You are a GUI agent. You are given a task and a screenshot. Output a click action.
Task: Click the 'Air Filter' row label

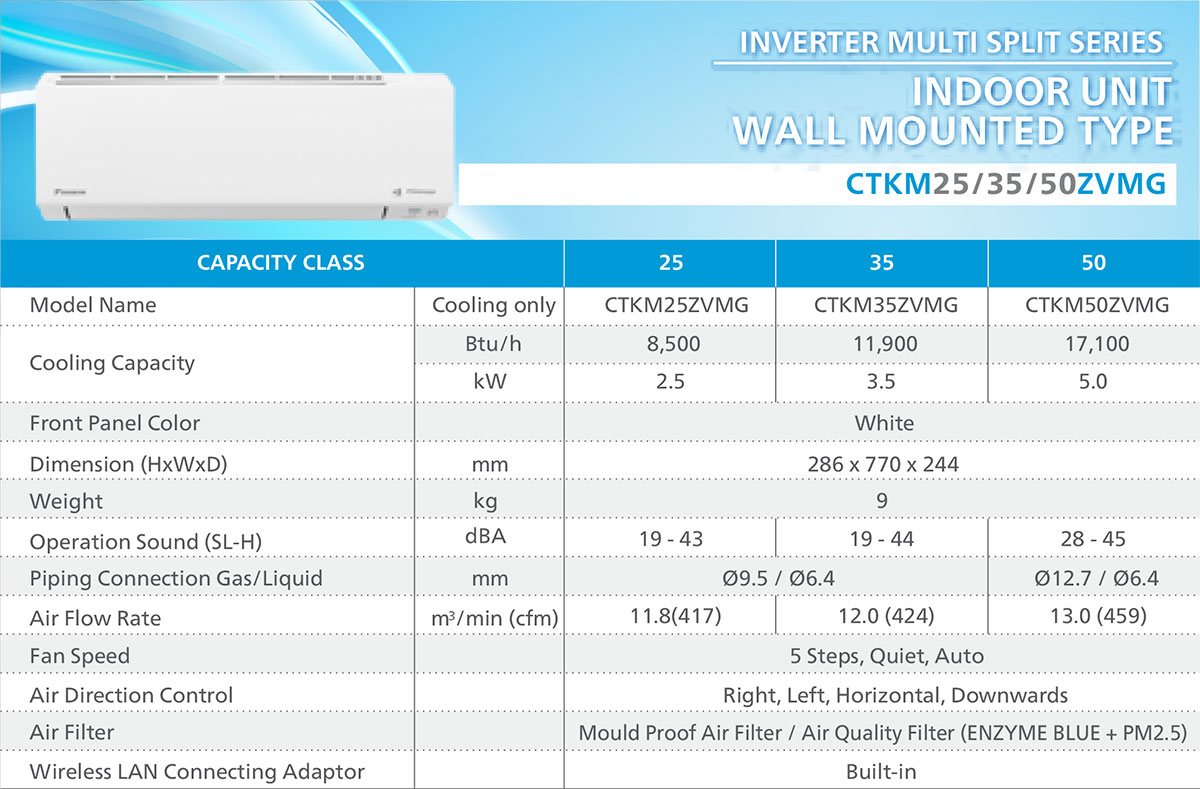(72, 732)
